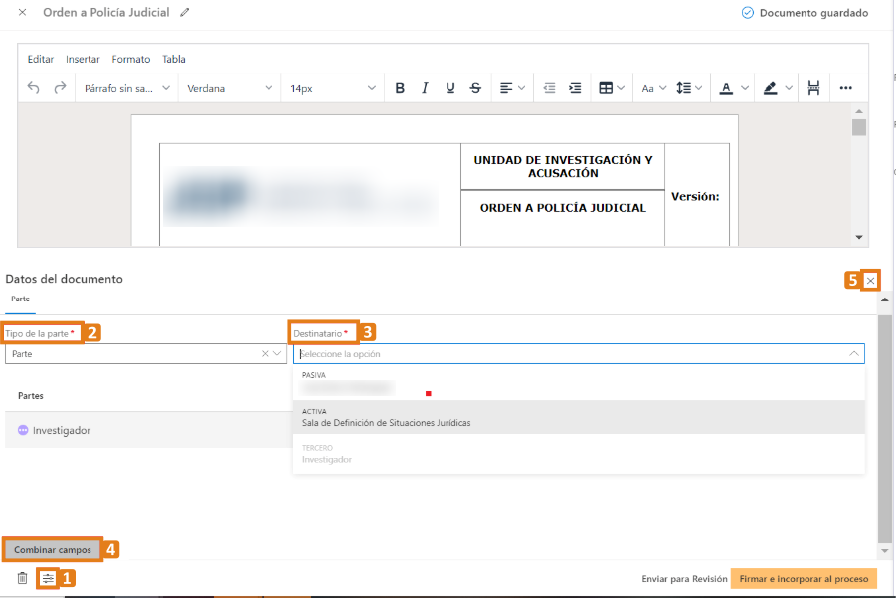Close the Datos del documento panel

click(870, 281)
